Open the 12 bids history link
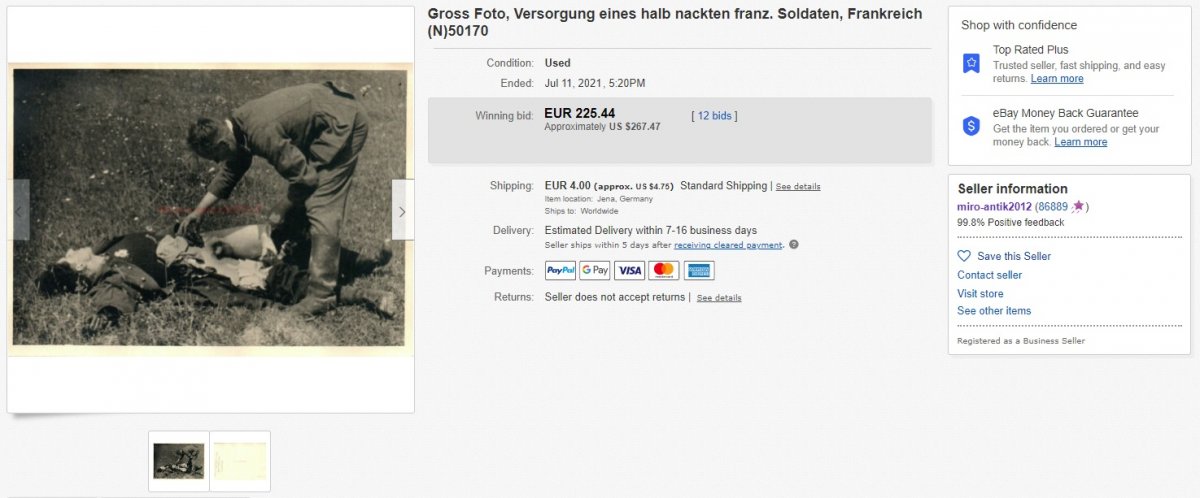The height and width of the screenshot is (498, 1200). pos(714,116)
